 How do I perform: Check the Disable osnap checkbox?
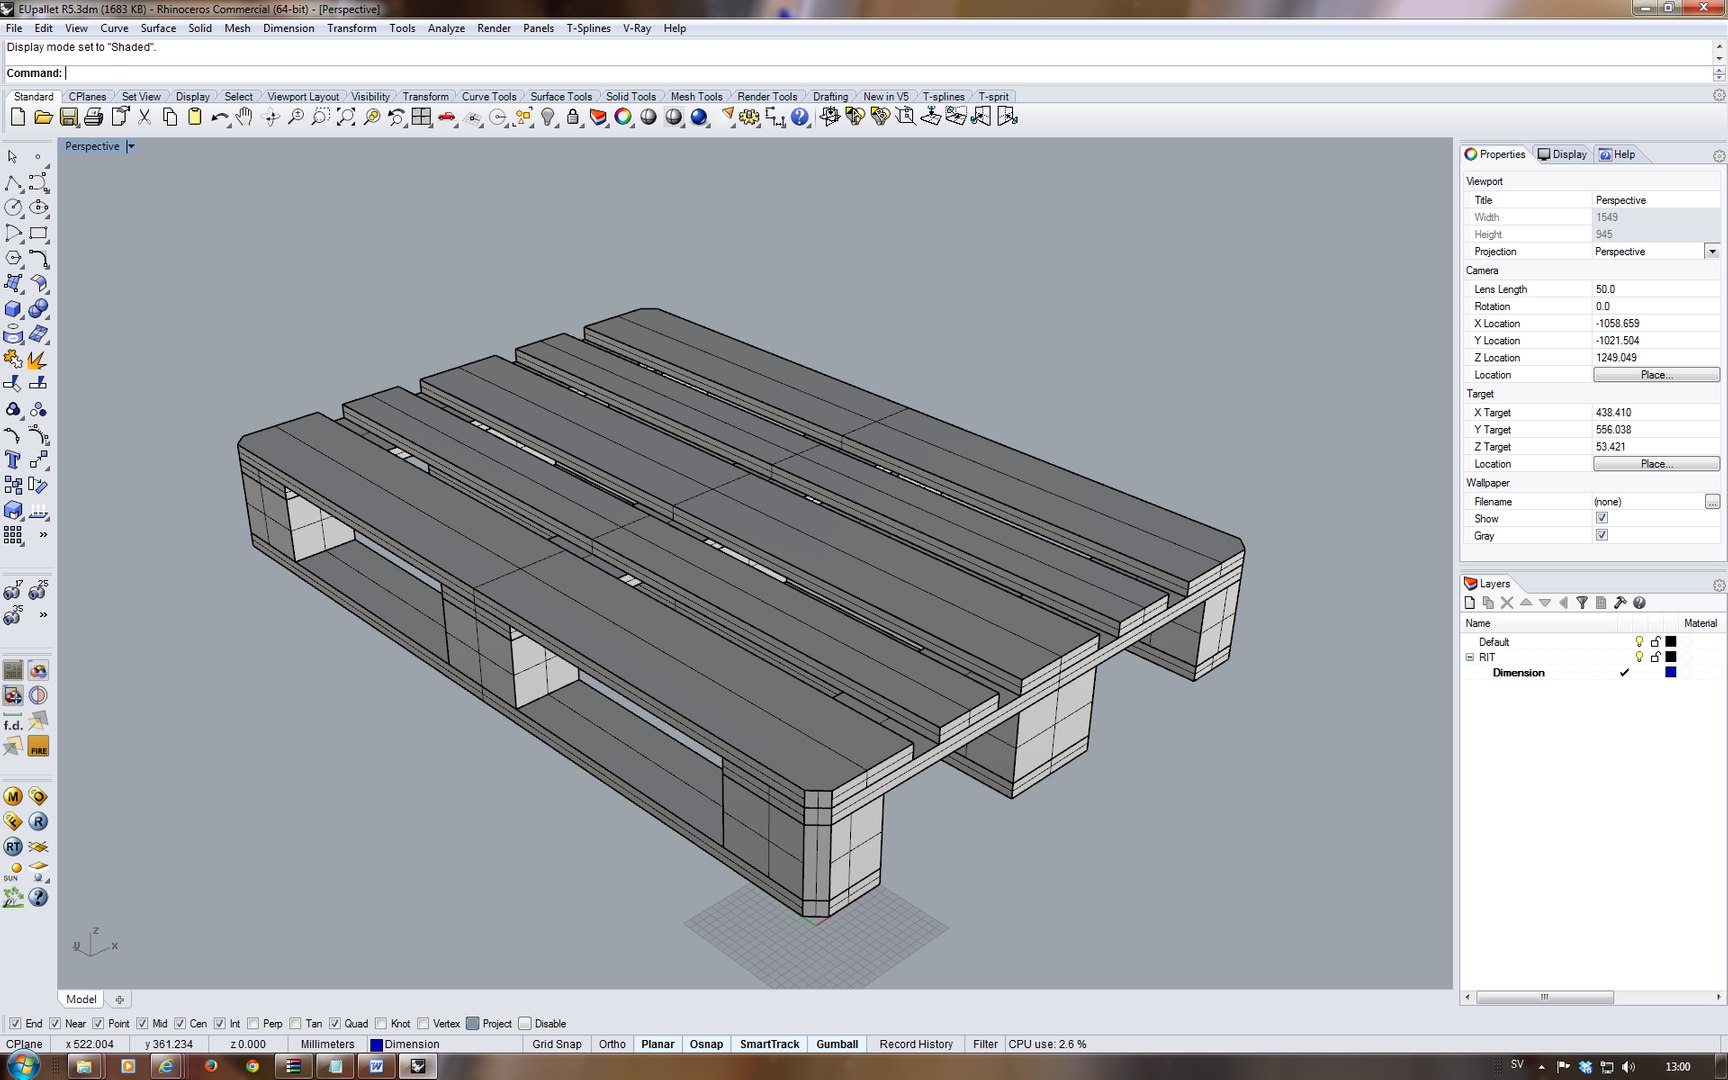pos(525,1023)
